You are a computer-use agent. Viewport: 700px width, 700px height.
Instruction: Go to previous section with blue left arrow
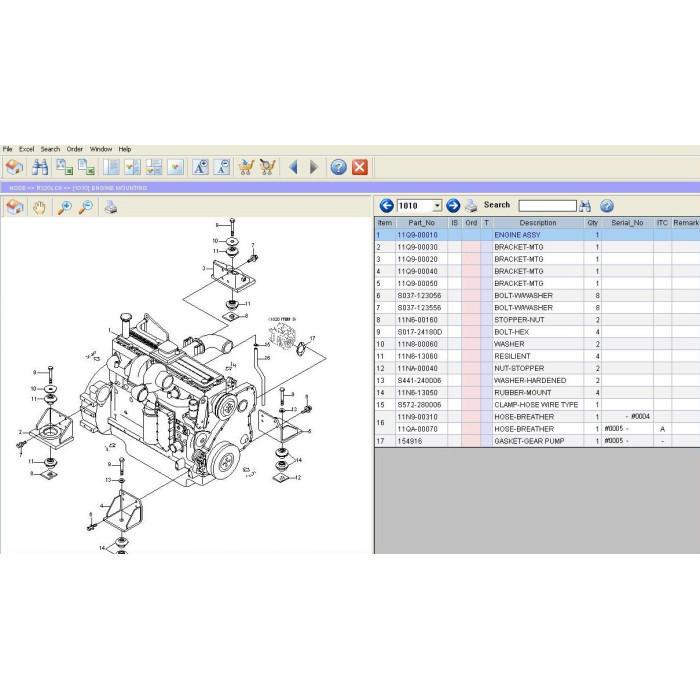tap(387, 206)
